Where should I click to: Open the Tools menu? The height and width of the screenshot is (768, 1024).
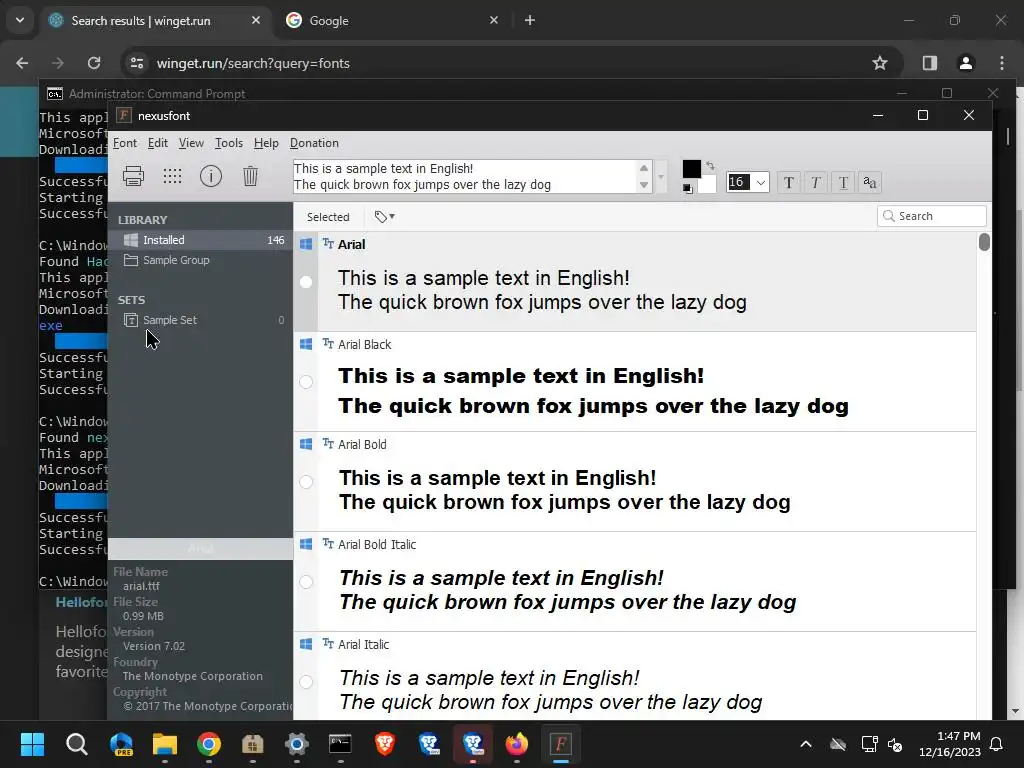pyautogui.click(x=229, y=143)
